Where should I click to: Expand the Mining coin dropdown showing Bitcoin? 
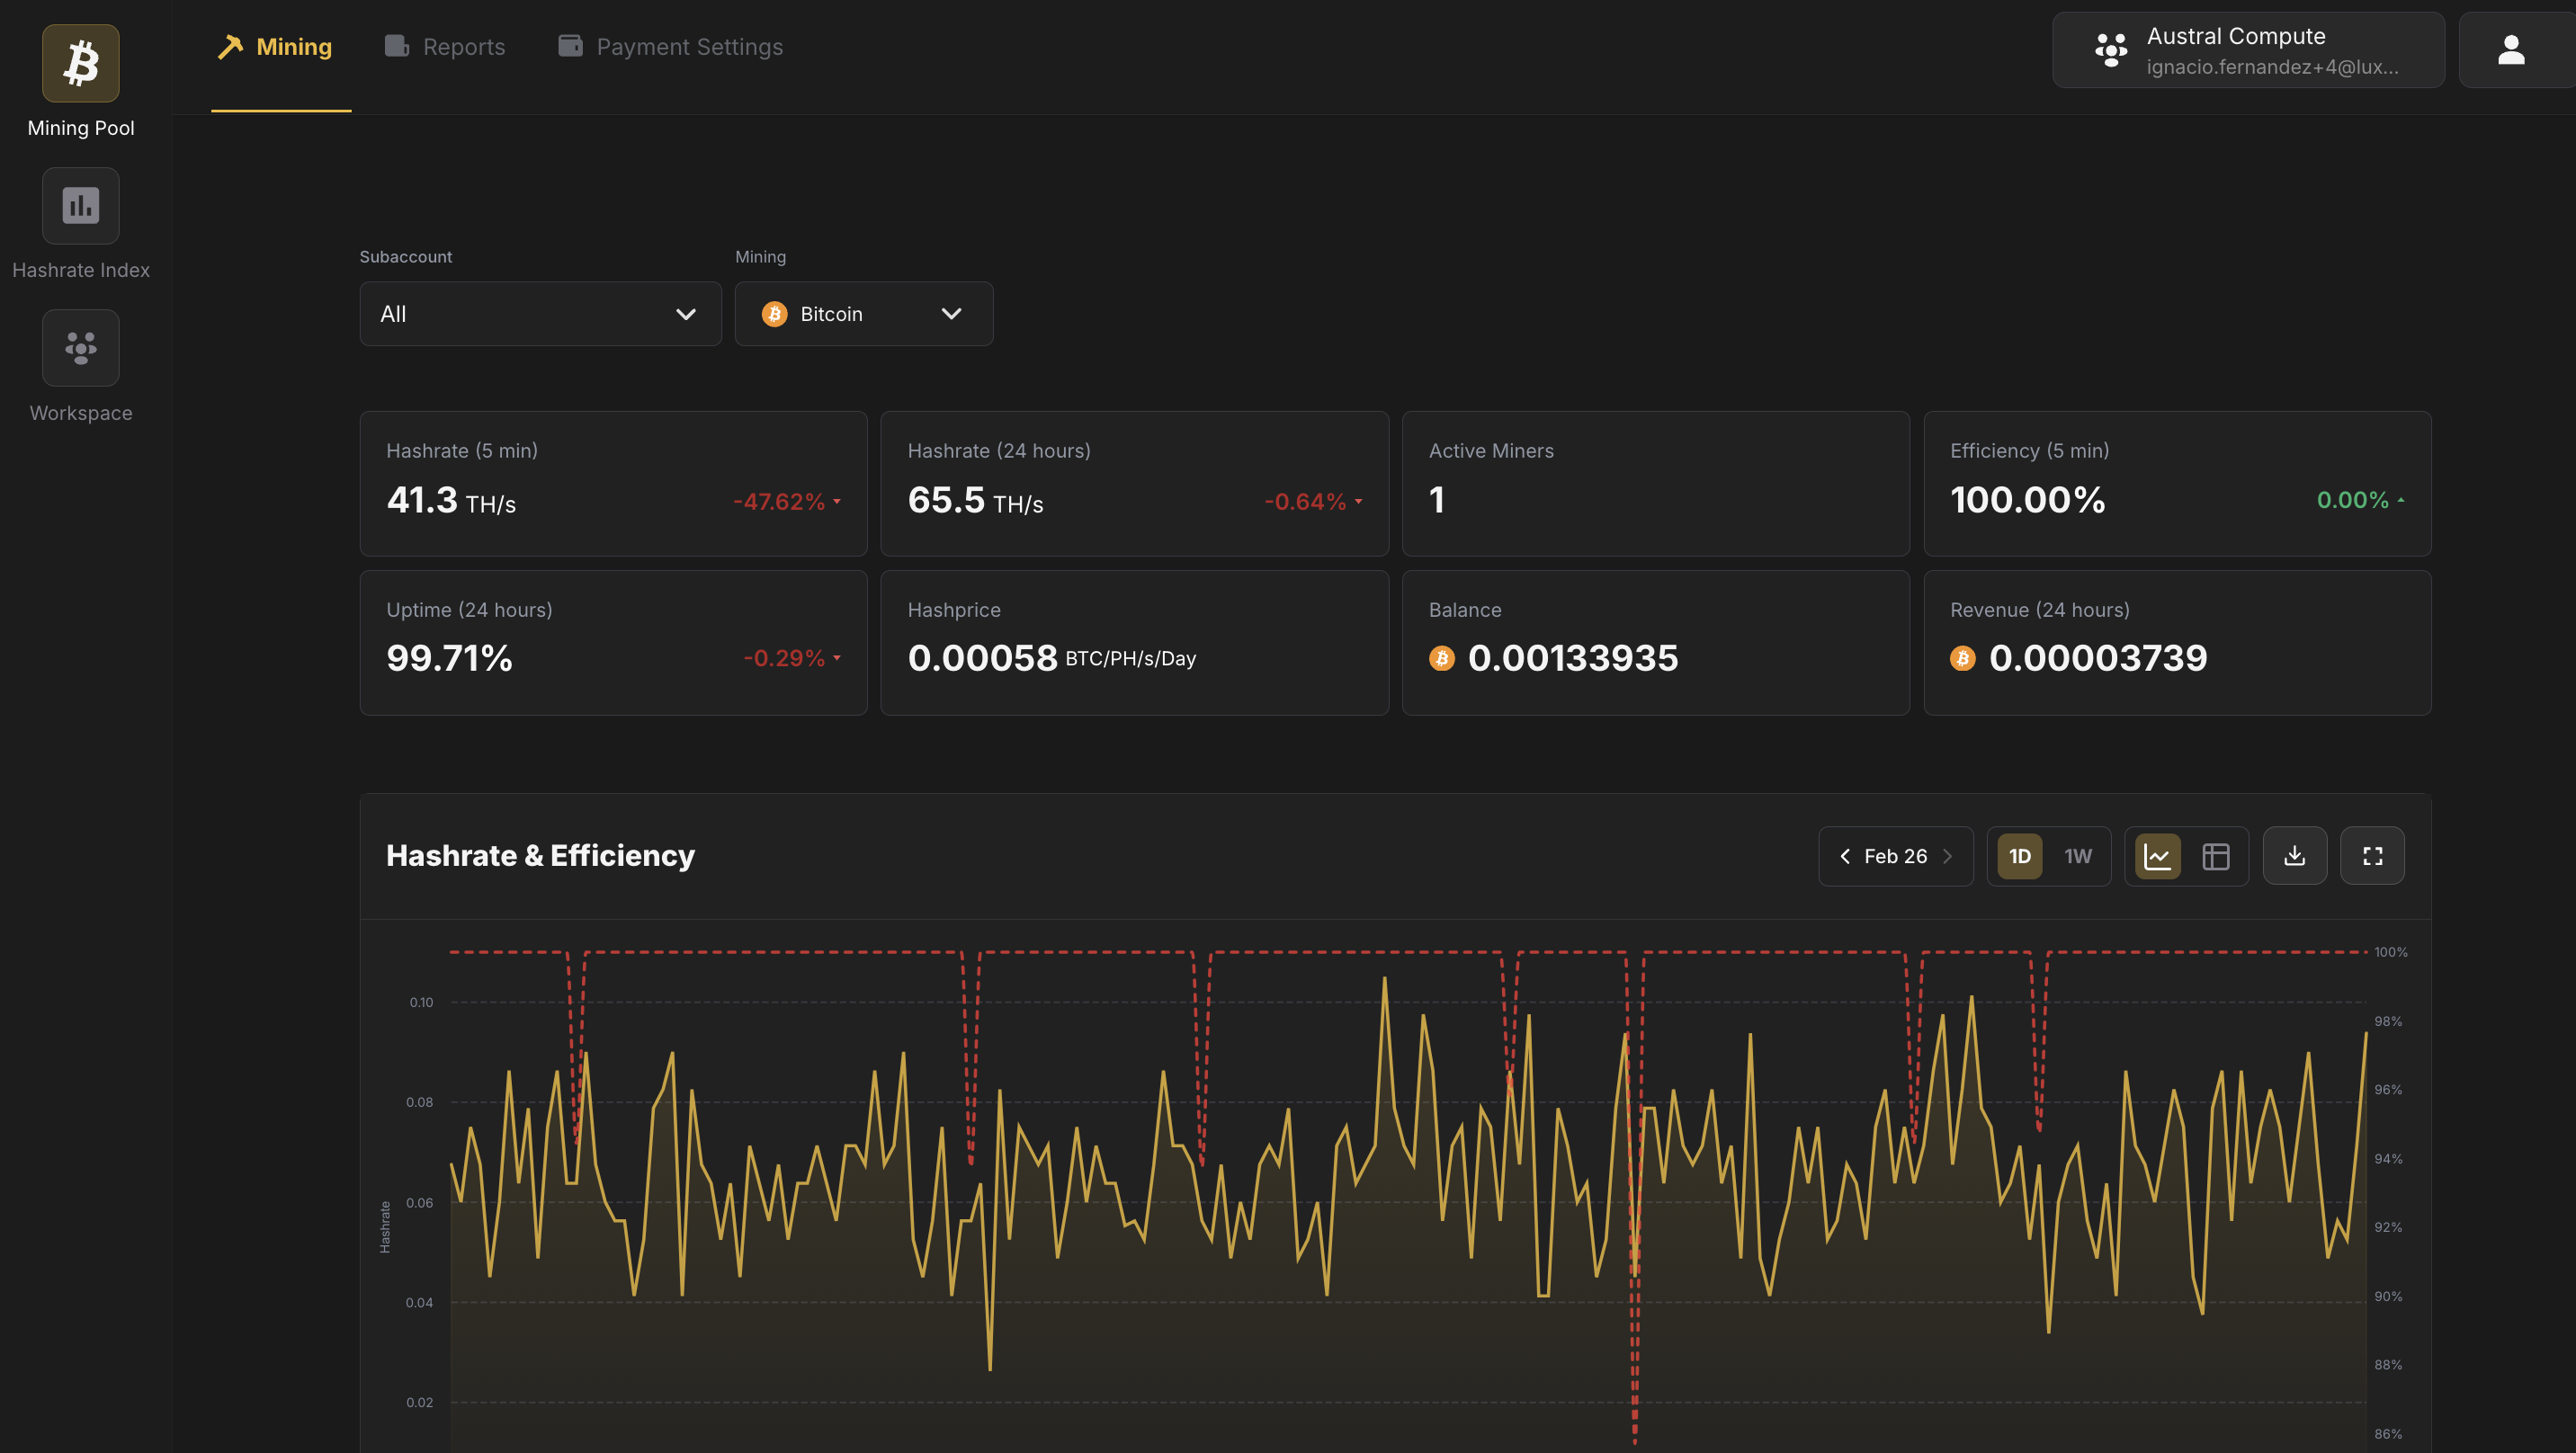[864, 314]
